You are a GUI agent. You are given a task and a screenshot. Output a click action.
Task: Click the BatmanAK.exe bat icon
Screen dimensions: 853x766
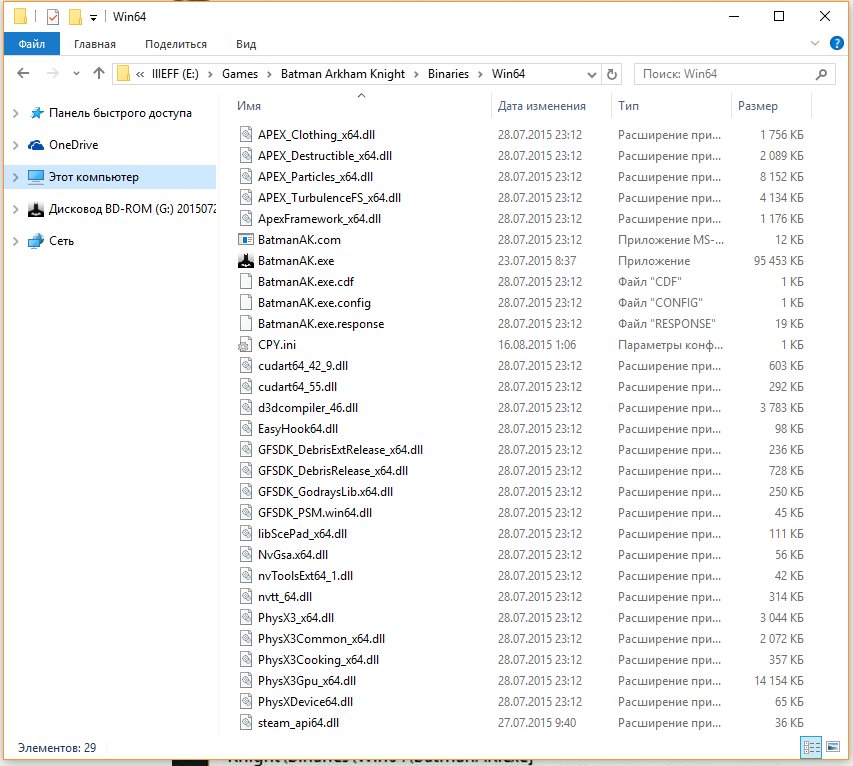click(247, 261)
